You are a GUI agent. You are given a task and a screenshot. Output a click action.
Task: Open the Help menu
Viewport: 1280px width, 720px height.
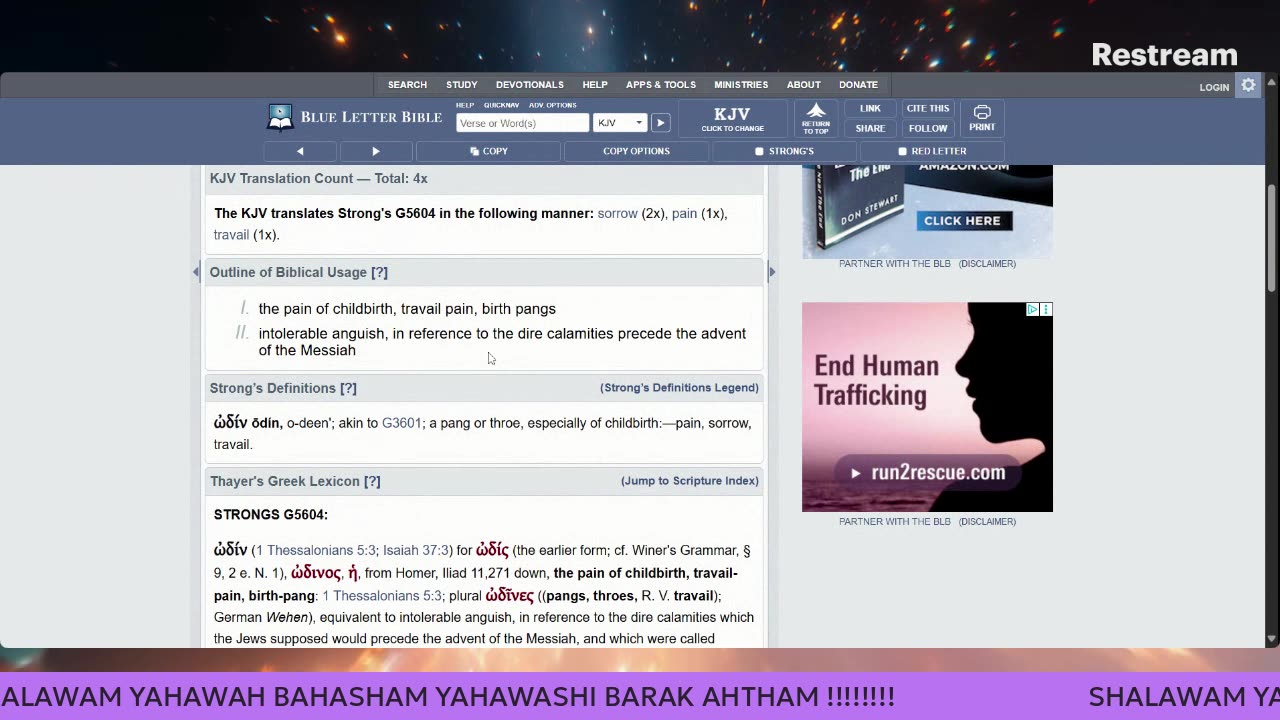[595, 85]
